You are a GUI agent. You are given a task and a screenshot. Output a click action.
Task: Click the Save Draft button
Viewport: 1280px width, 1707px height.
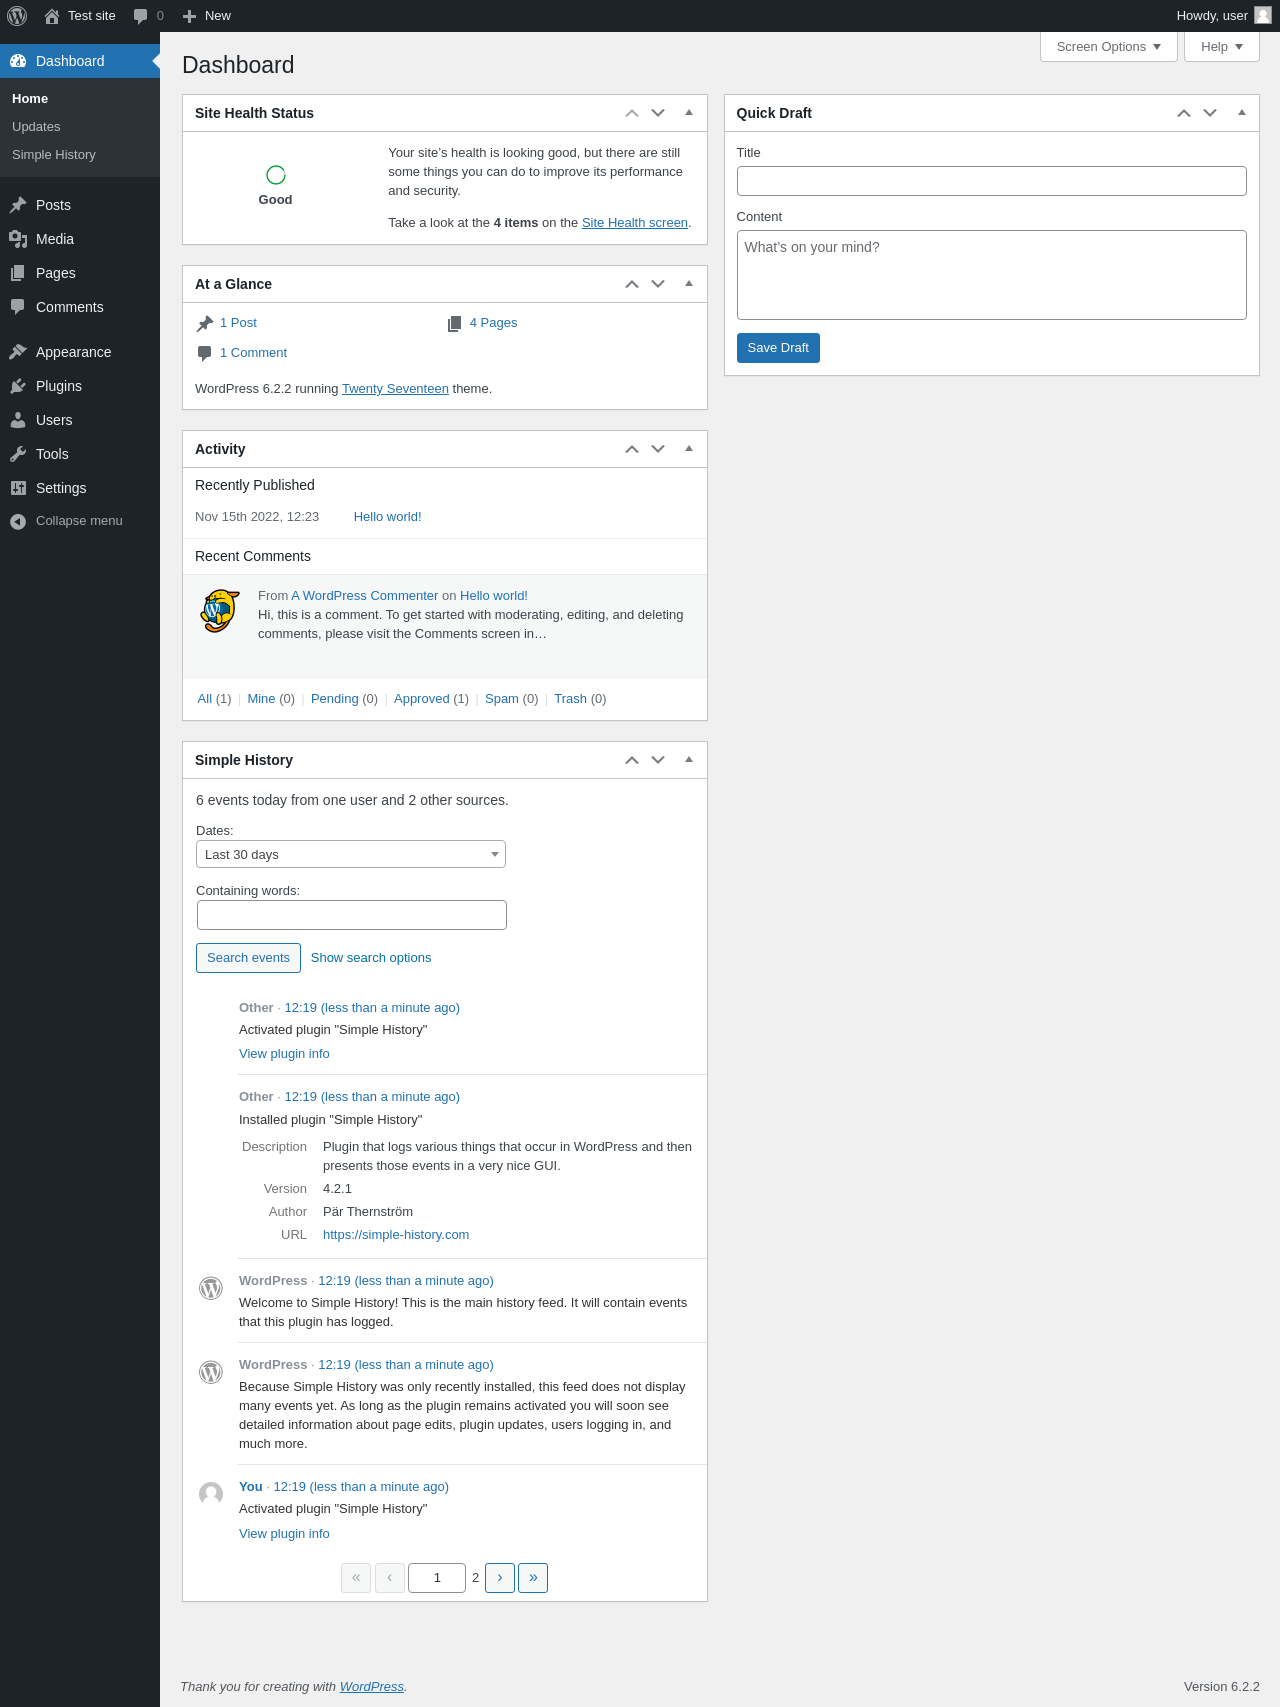(778, 348)
